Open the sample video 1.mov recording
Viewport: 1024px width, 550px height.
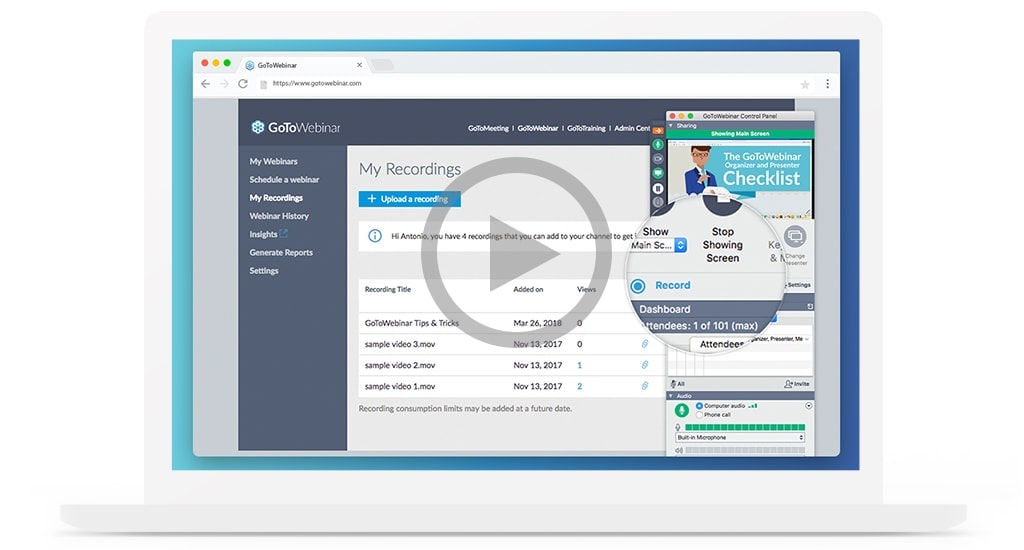[x=400, y=386]
